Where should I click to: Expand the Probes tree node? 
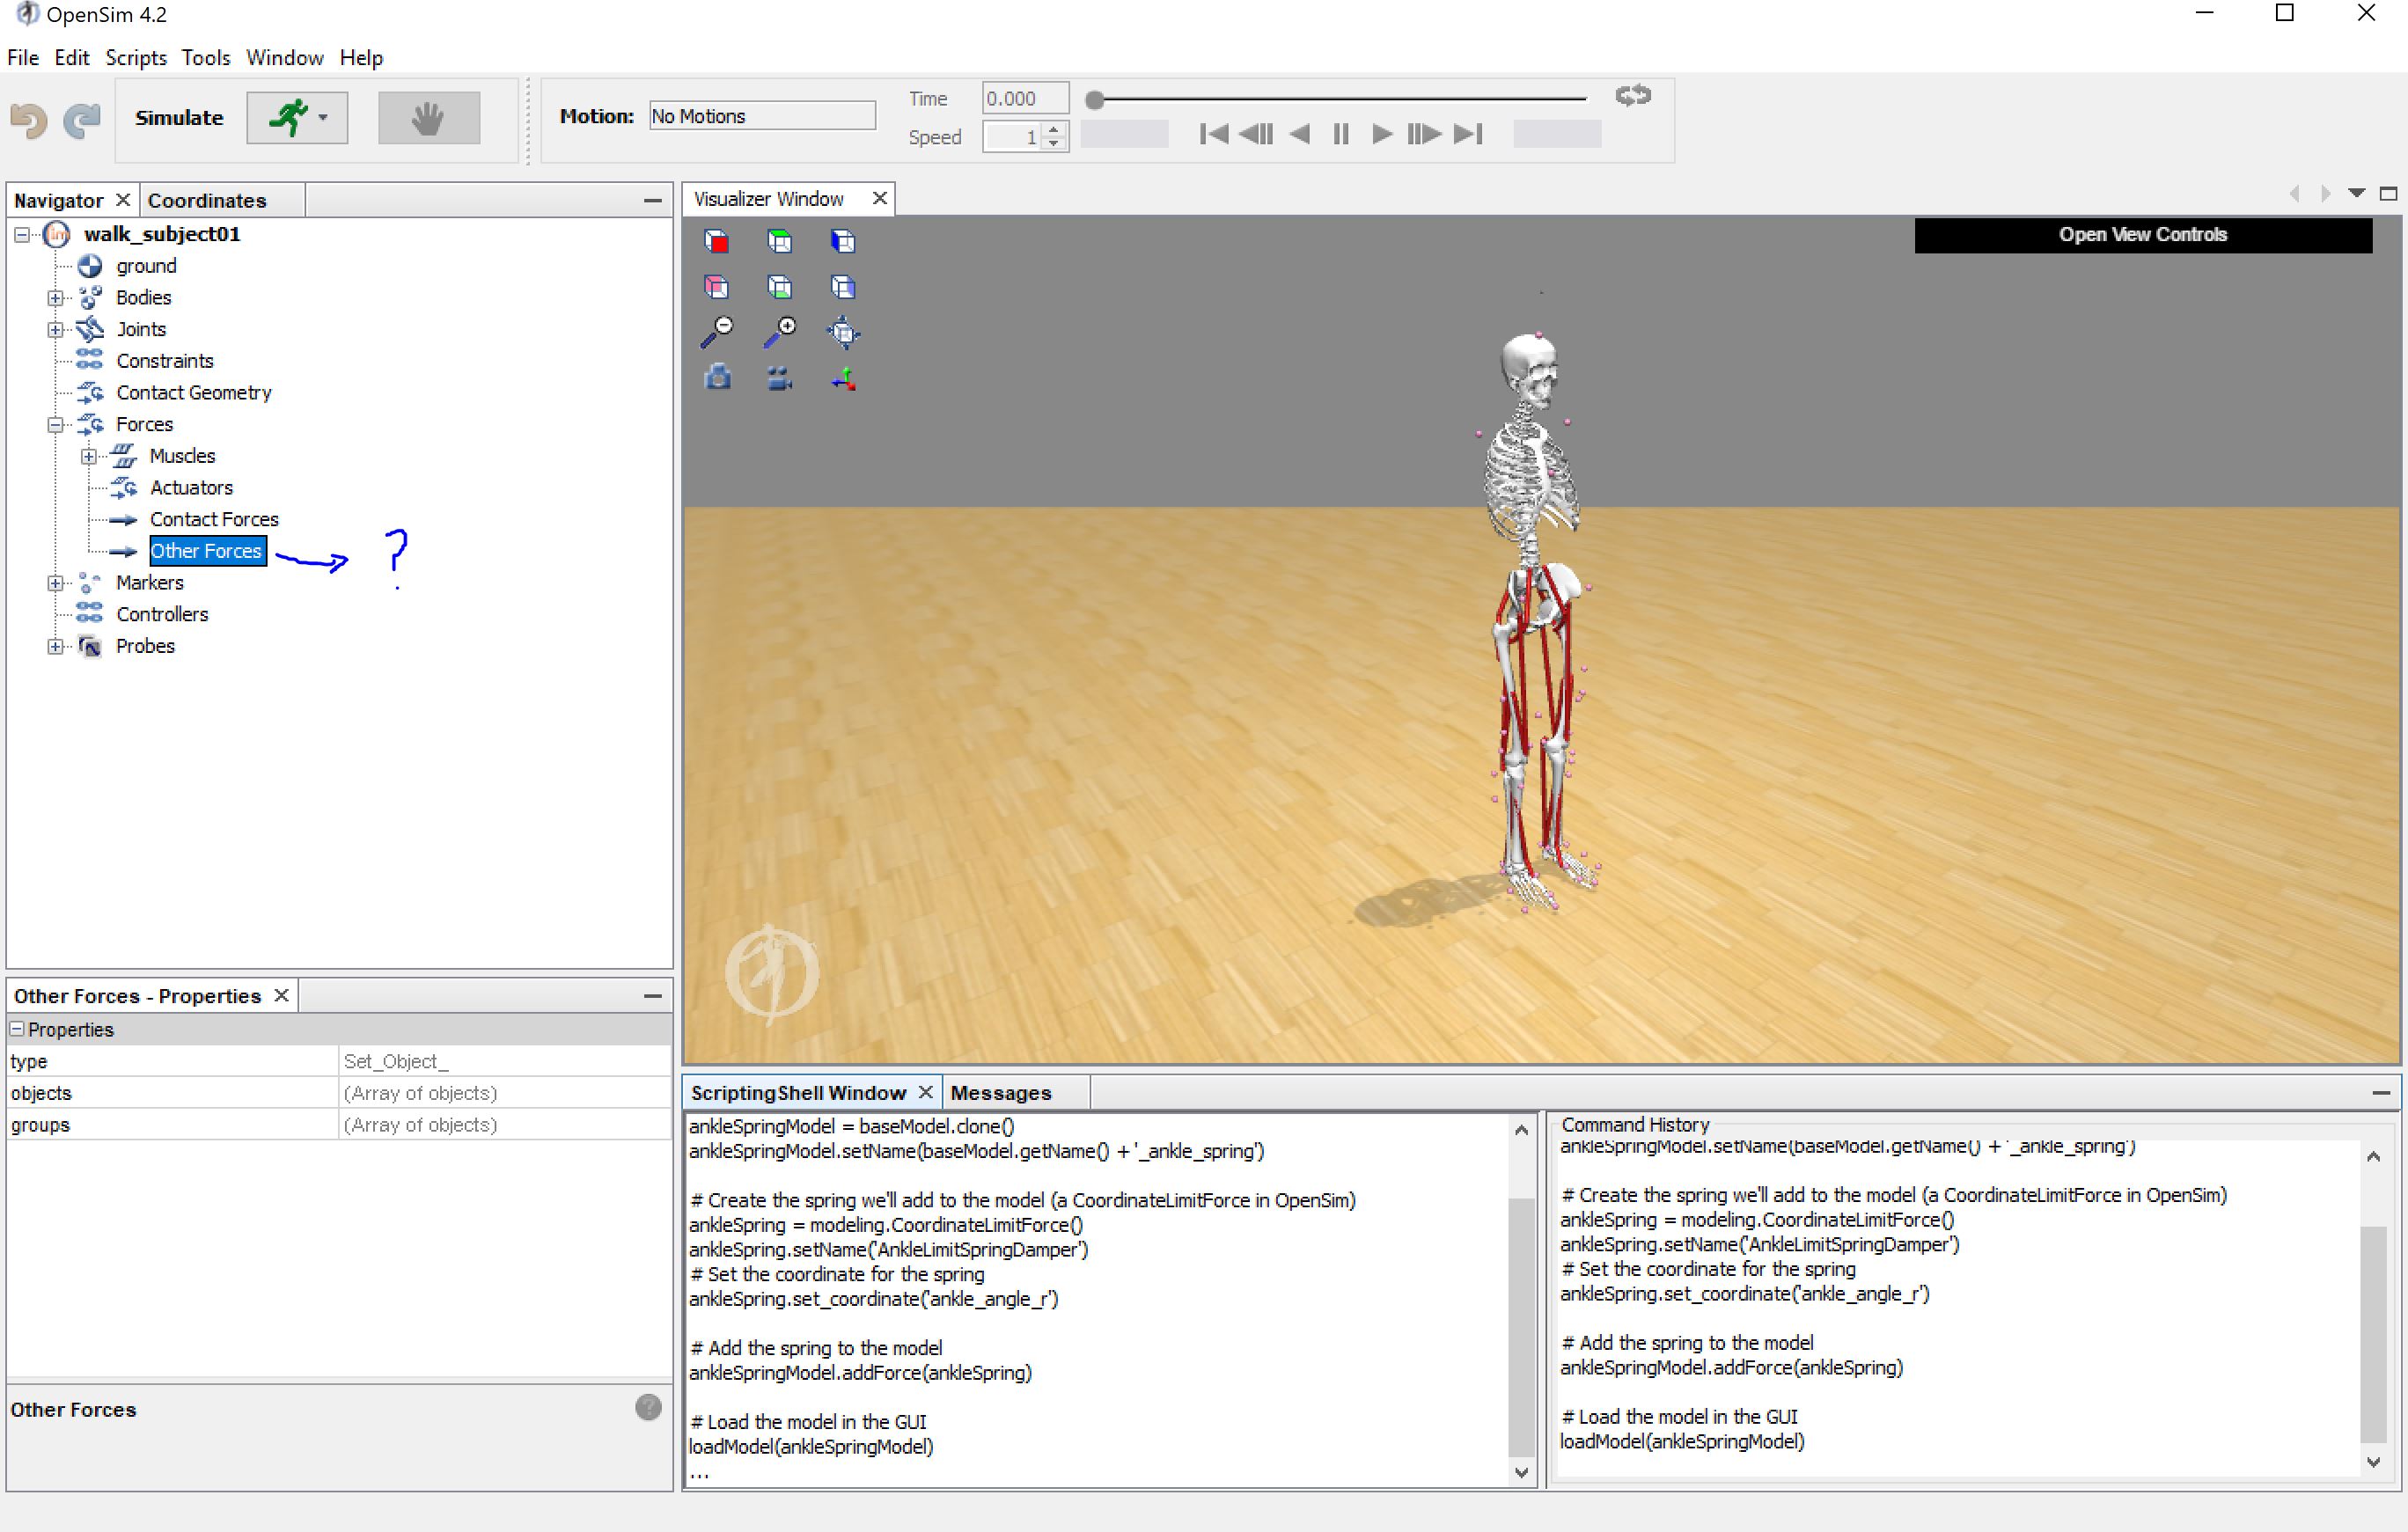(55, 647)
